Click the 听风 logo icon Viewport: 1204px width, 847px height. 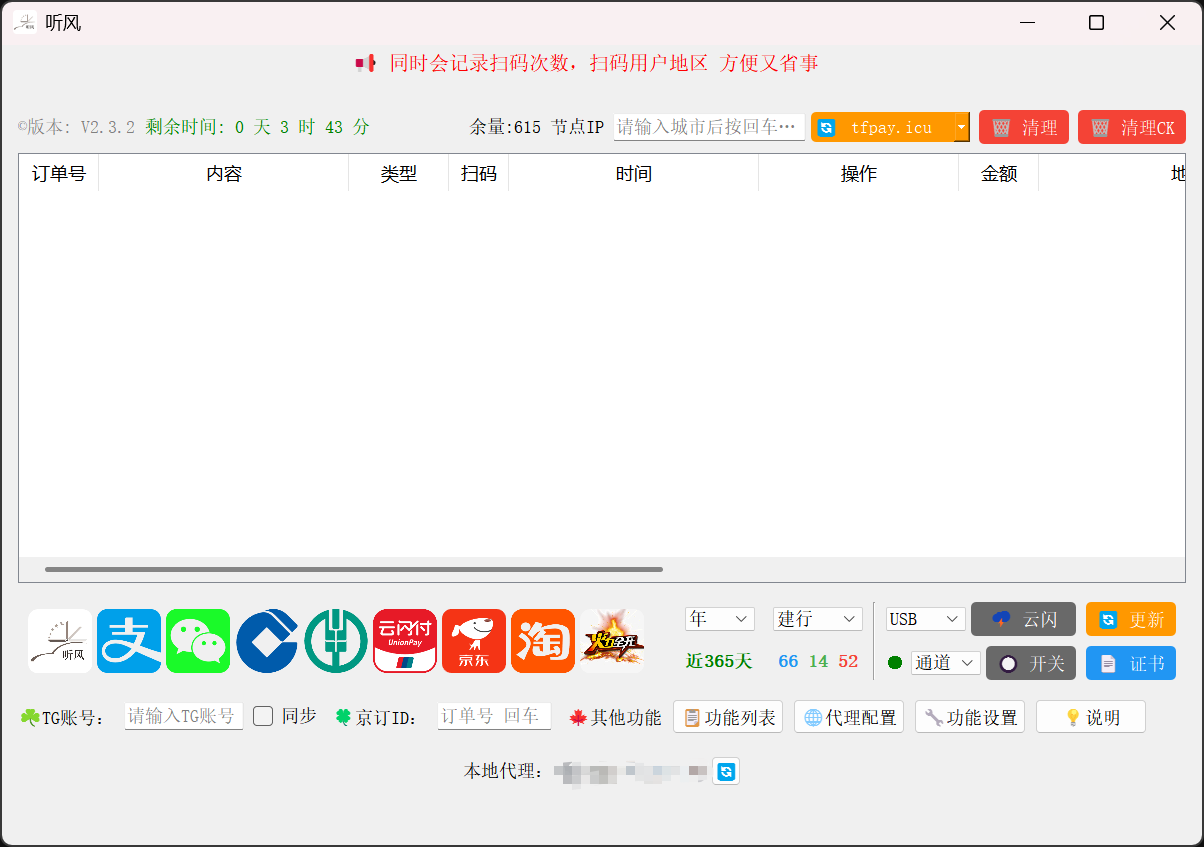point(60,641)
